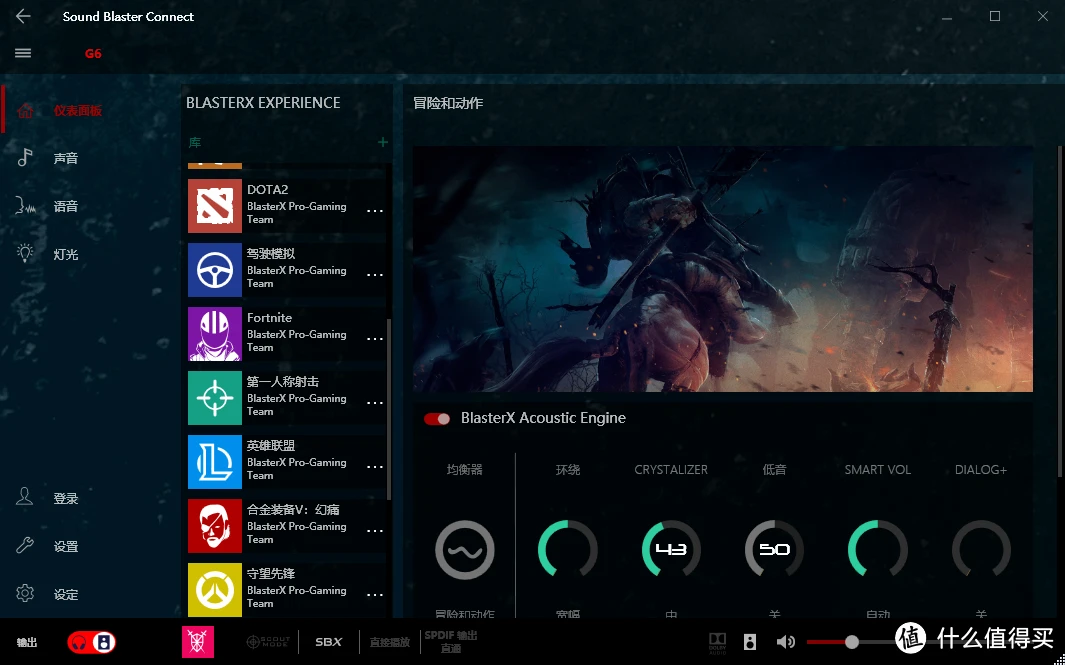This screenshot has height=665, width=1065.
Task: Open the 第一人称射击 profile options (three dots)
Action: click(375, 403)
